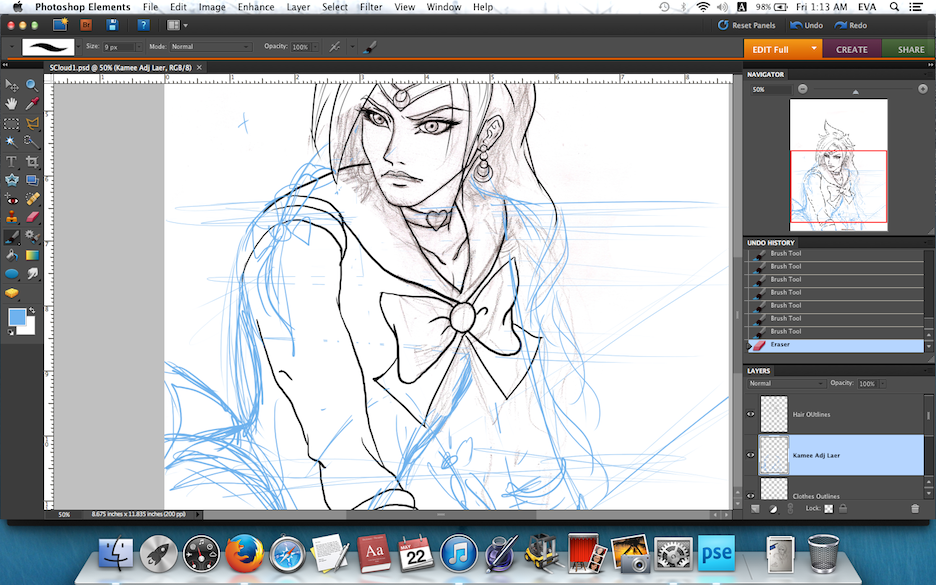Switch to the CREATE tab
Screen dimensions: 936x585
(x=852, y=49)
